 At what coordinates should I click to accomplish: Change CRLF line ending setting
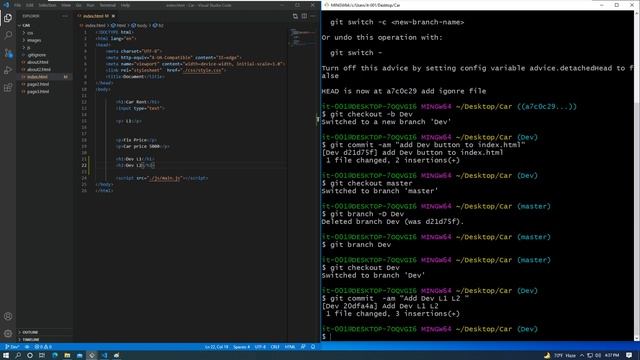click(x=275, y=347)
